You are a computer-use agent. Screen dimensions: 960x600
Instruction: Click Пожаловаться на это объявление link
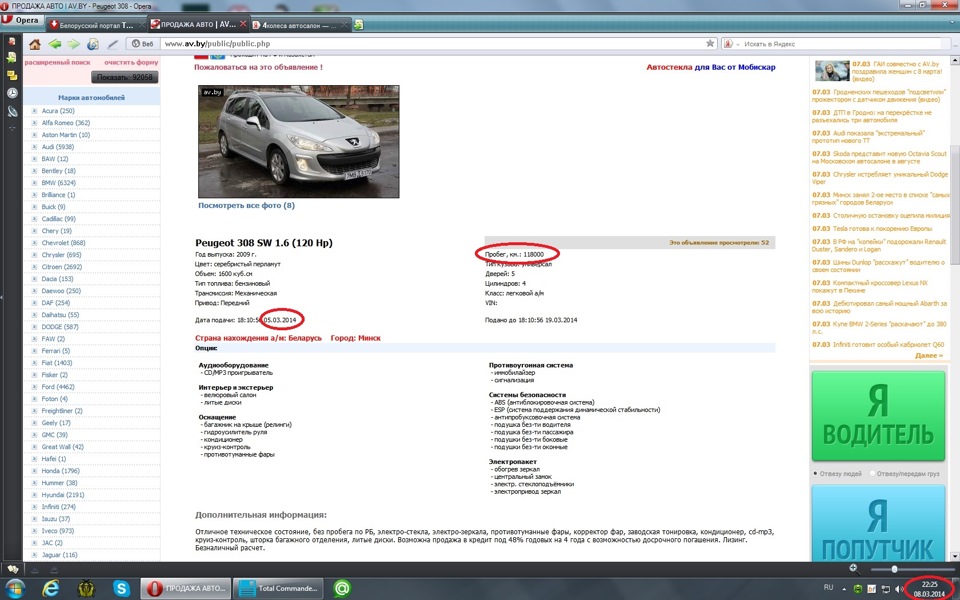tap(258, 67)
